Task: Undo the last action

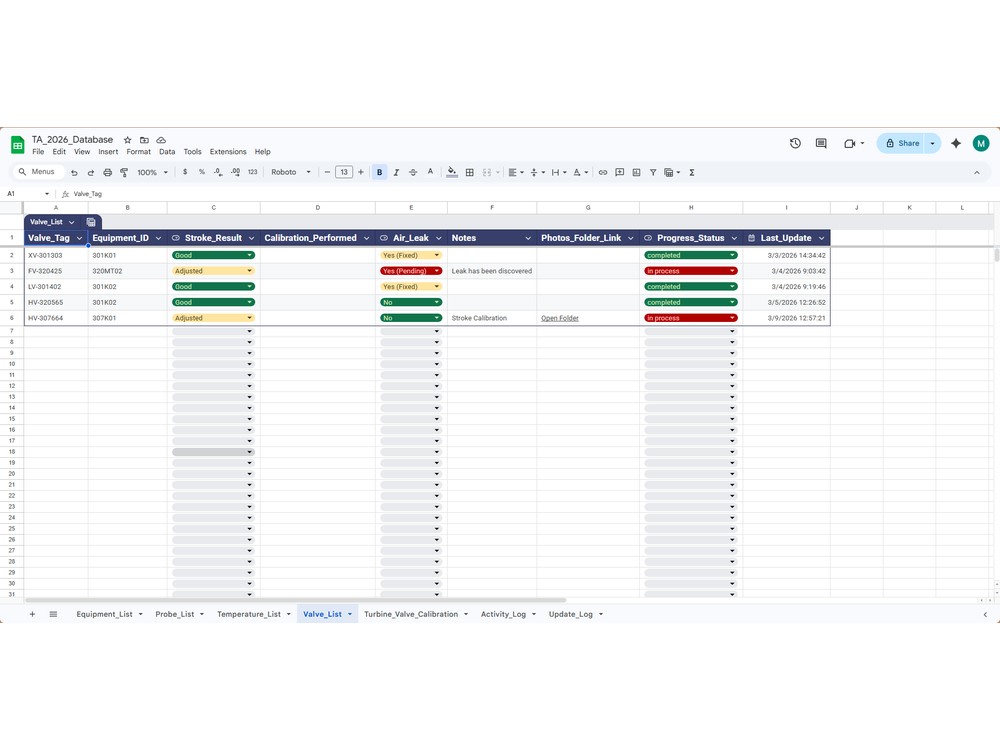Action: [74, 172]
